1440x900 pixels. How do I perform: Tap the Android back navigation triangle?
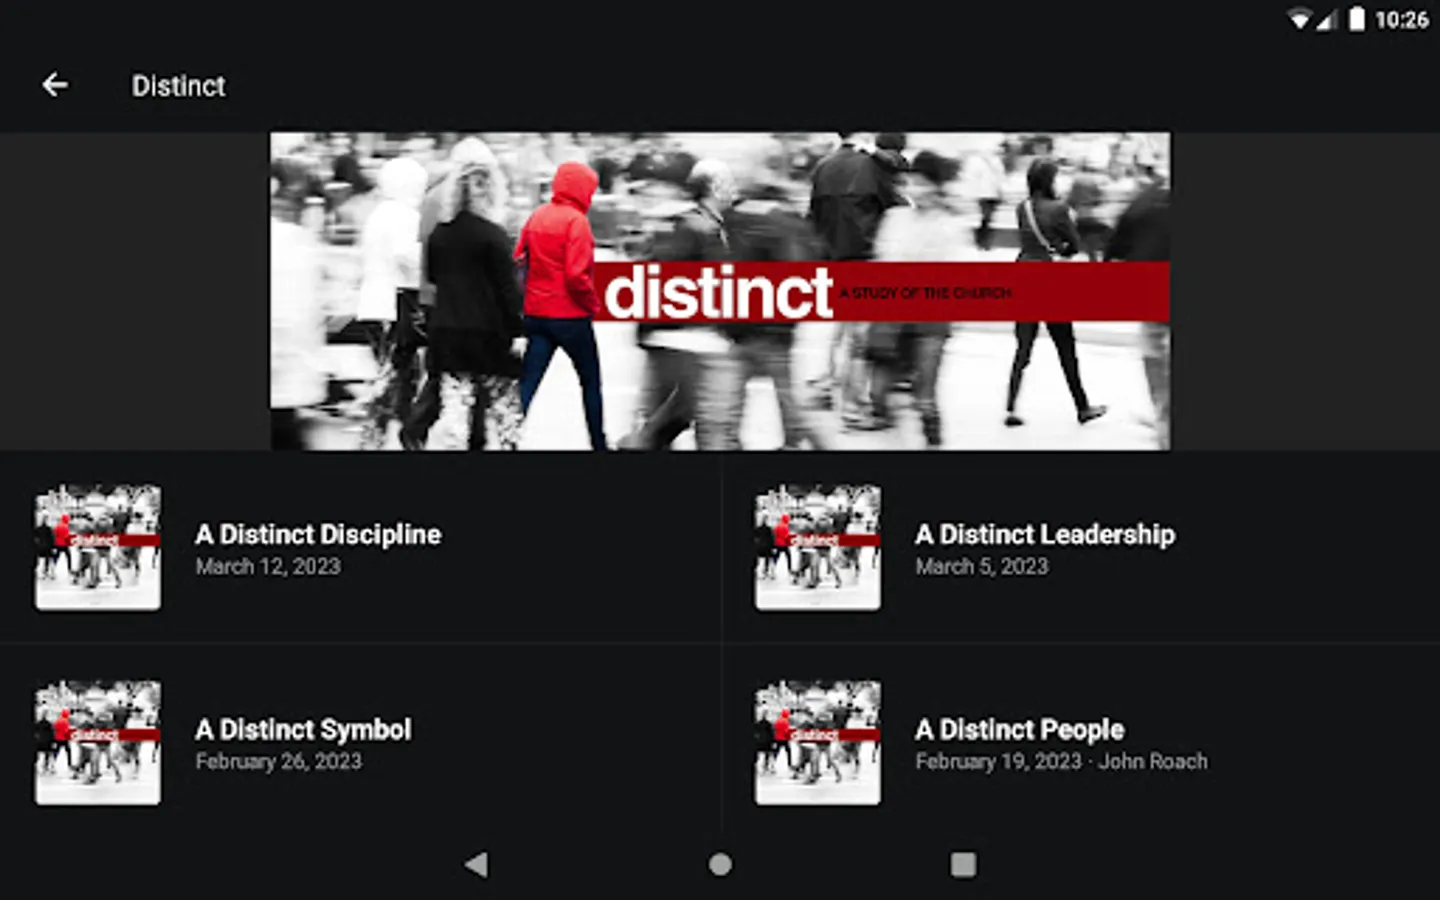pyautogui.click(x=477, y=864)
